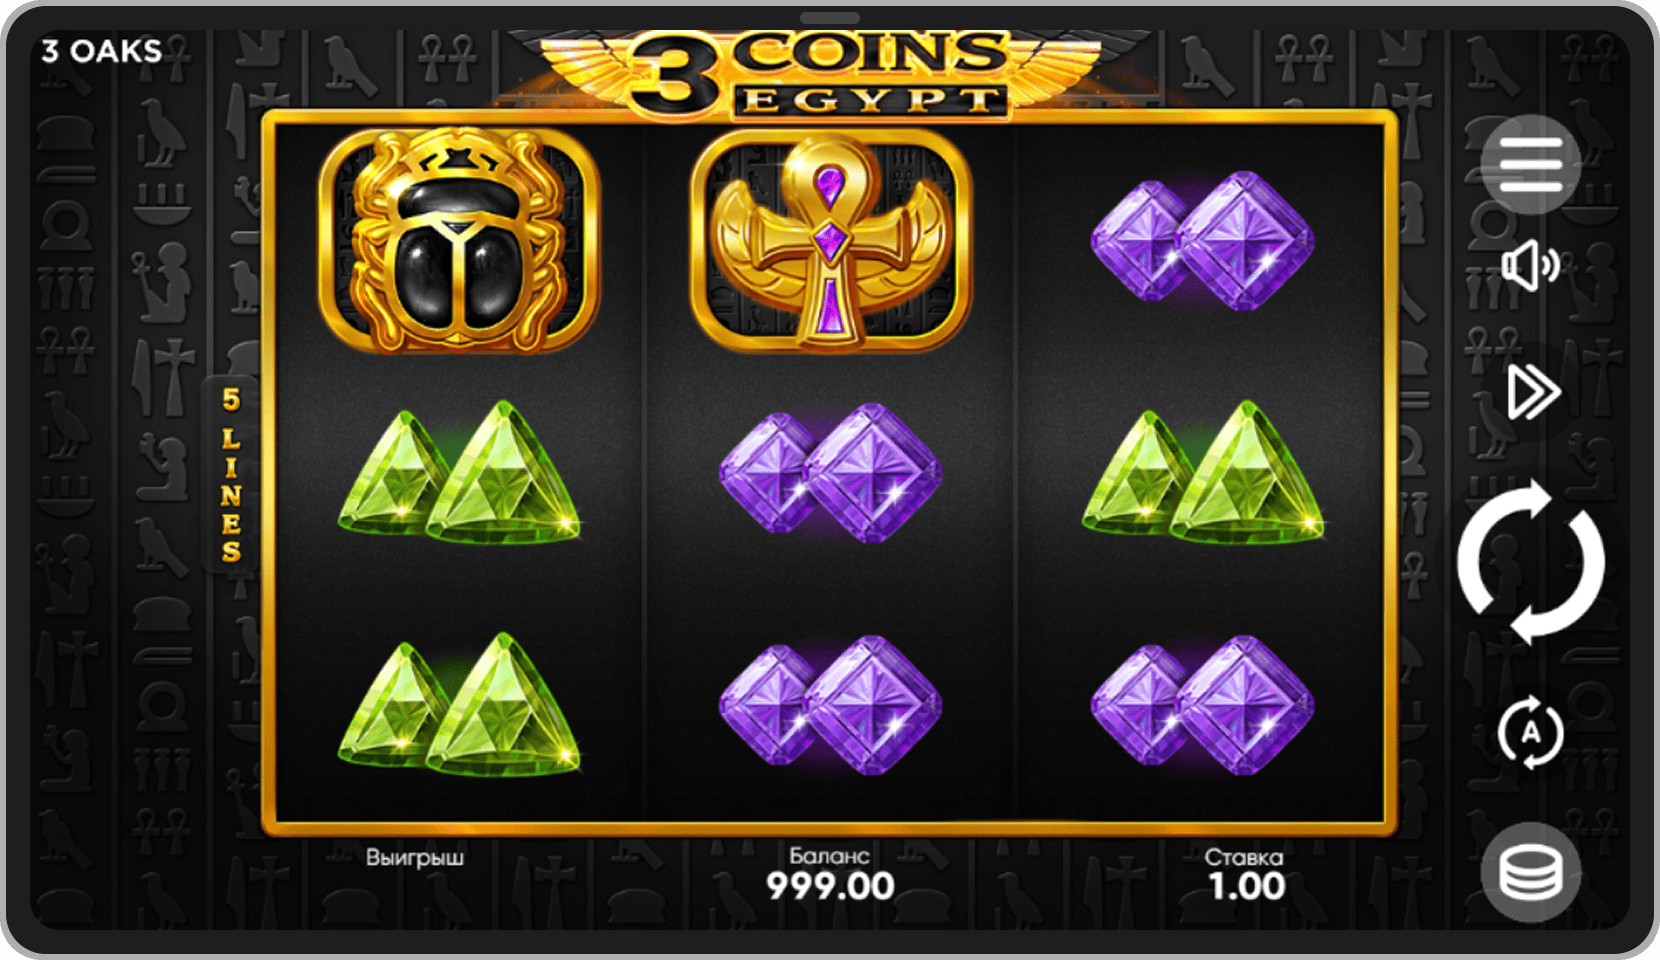Open the coin stack bet settings
Image resolution: width=1660 pixels, height=960 pixels.
(x=1530, y=872)
